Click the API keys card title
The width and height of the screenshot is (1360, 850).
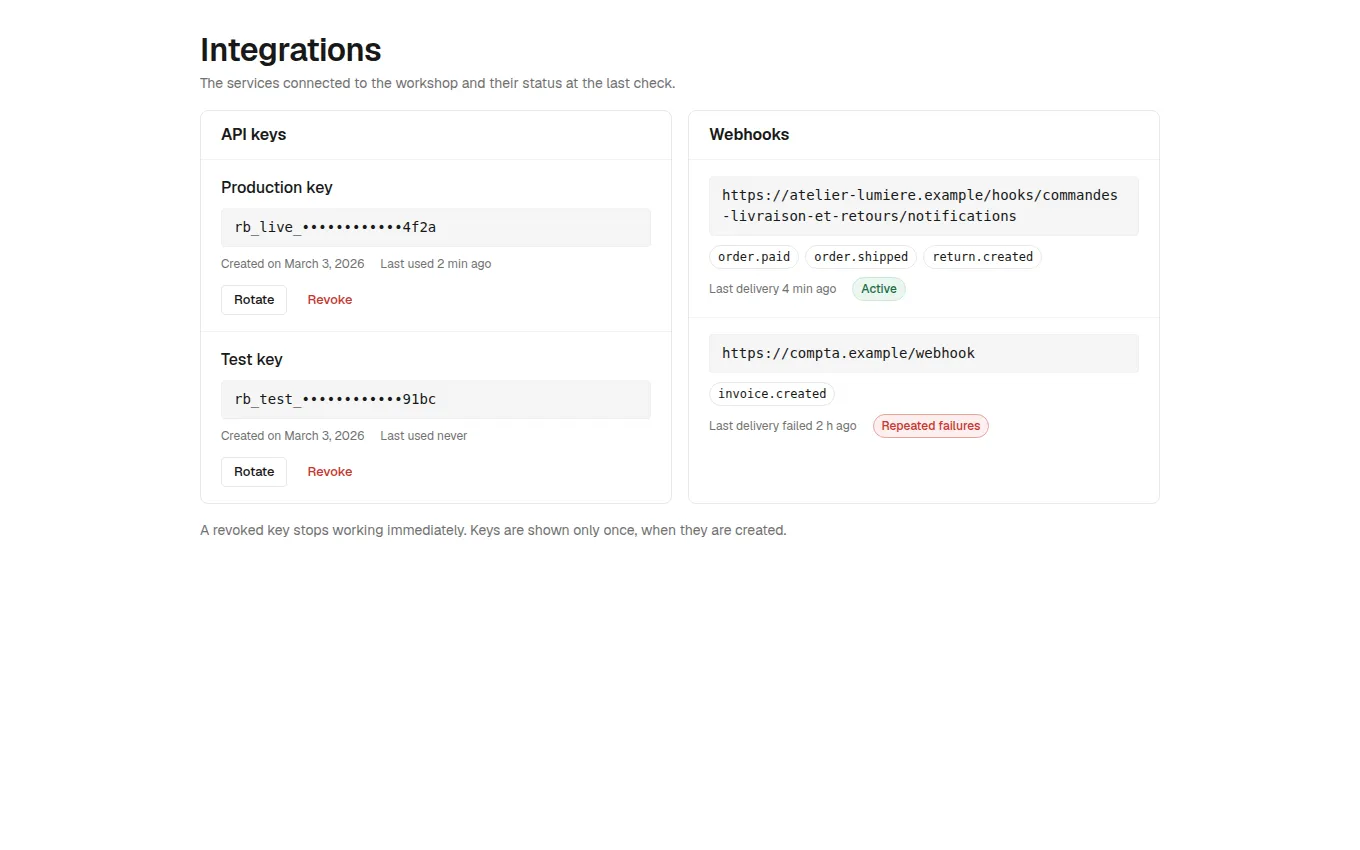[254, 135]
